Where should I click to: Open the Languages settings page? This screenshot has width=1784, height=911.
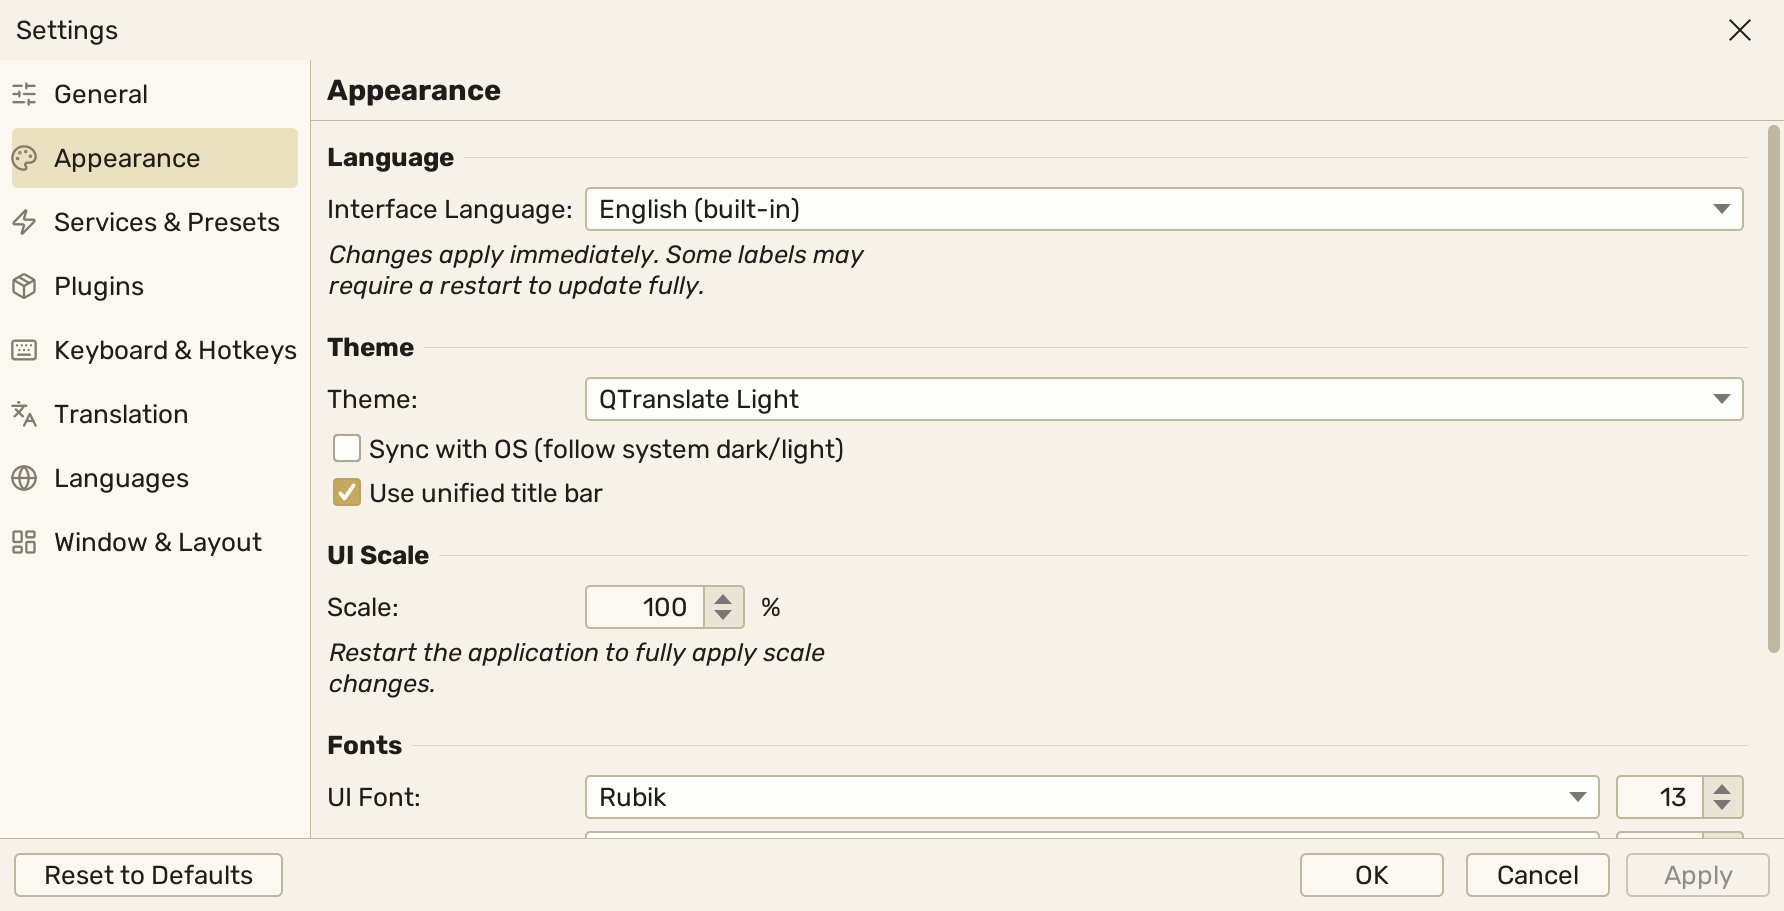pos(155,478)
